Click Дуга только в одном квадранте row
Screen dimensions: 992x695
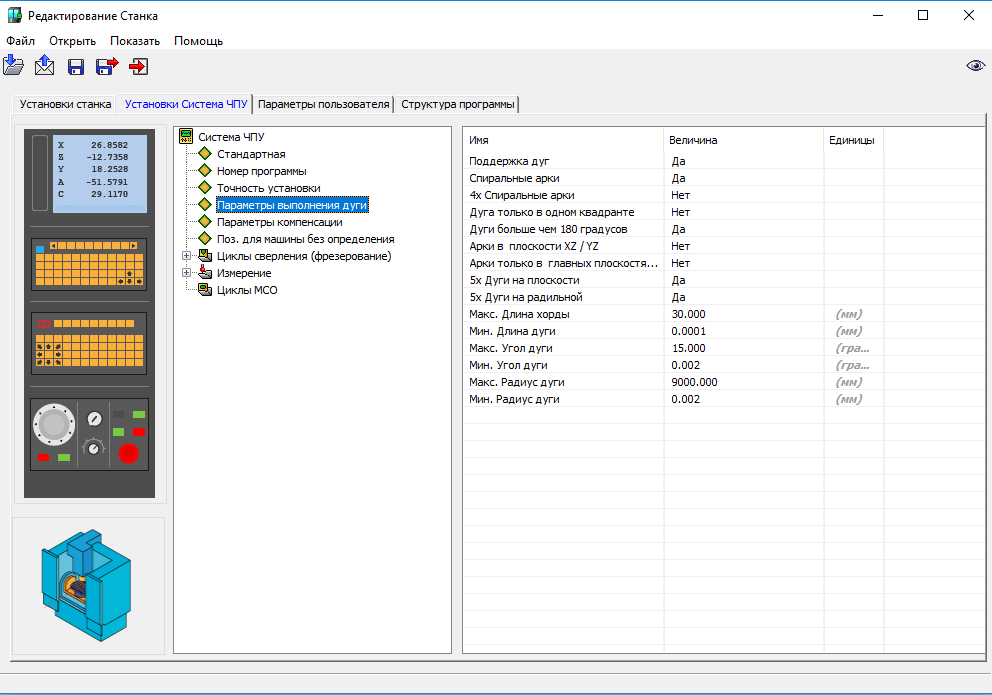point(724,212)
